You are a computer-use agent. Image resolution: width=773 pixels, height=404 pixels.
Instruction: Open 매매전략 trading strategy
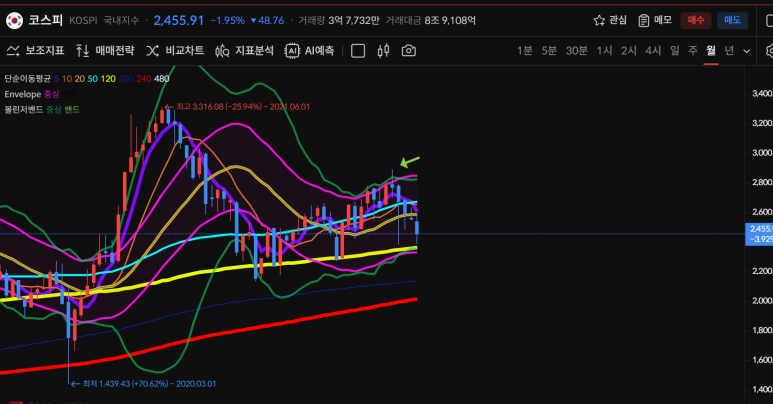tap(105, 50)
